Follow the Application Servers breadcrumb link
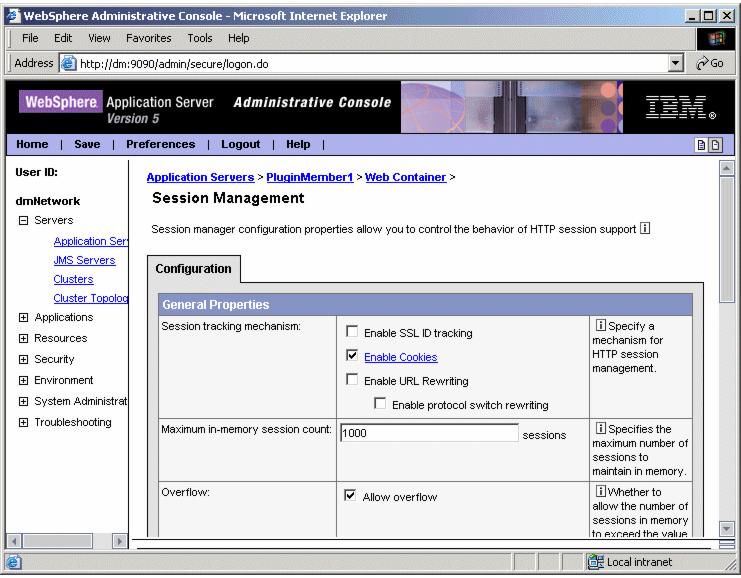This screenshot has height=578, width=741. (200, 177)
